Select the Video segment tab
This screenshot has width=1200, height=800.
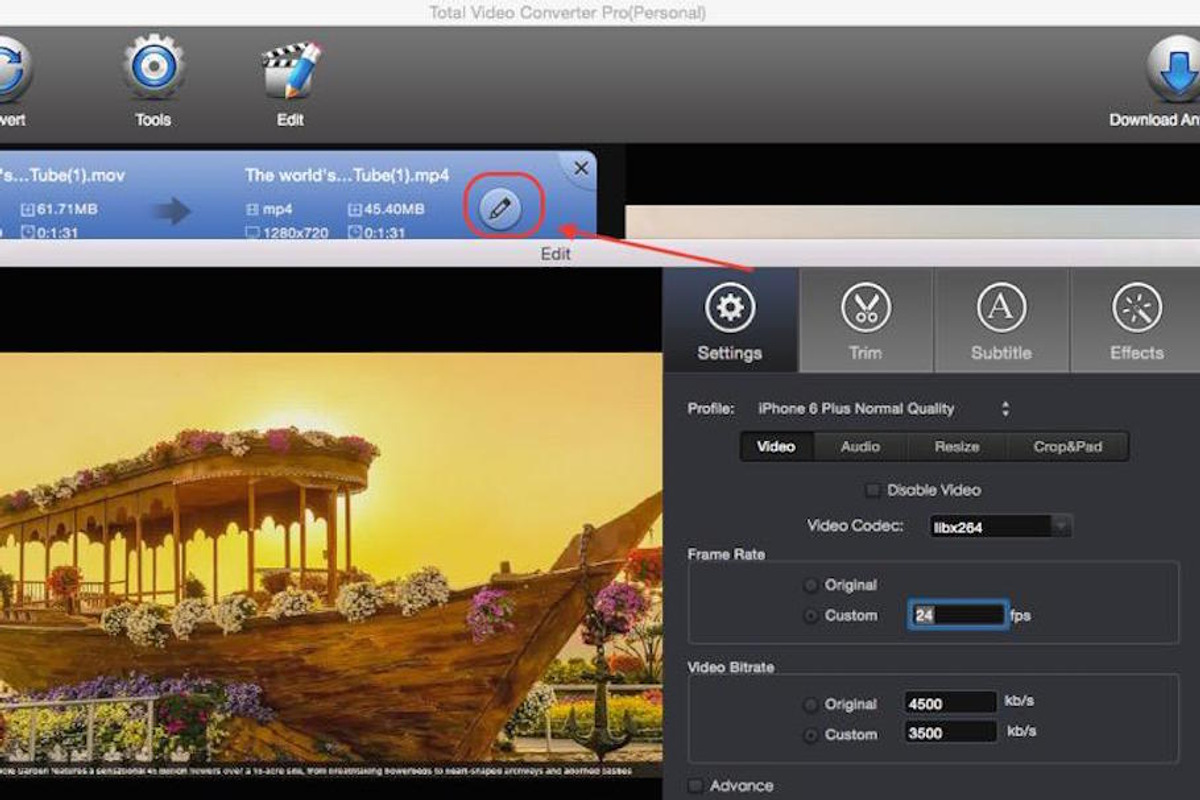pyautogui.click(x=776, y=446)
